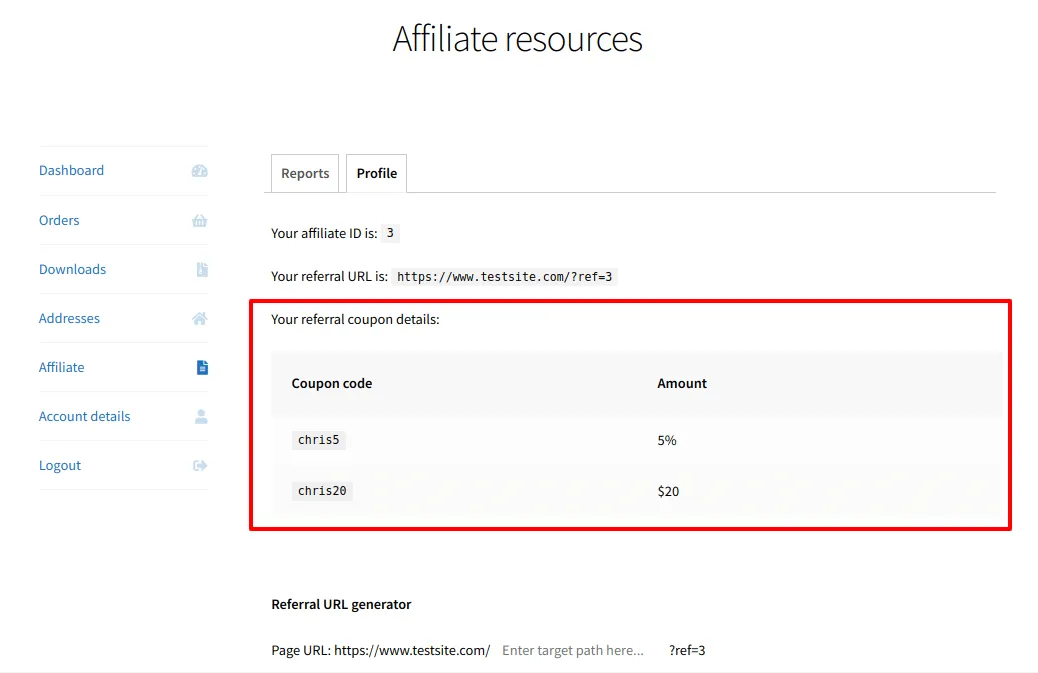Click the Affiliate resources page title

point(518,38)
